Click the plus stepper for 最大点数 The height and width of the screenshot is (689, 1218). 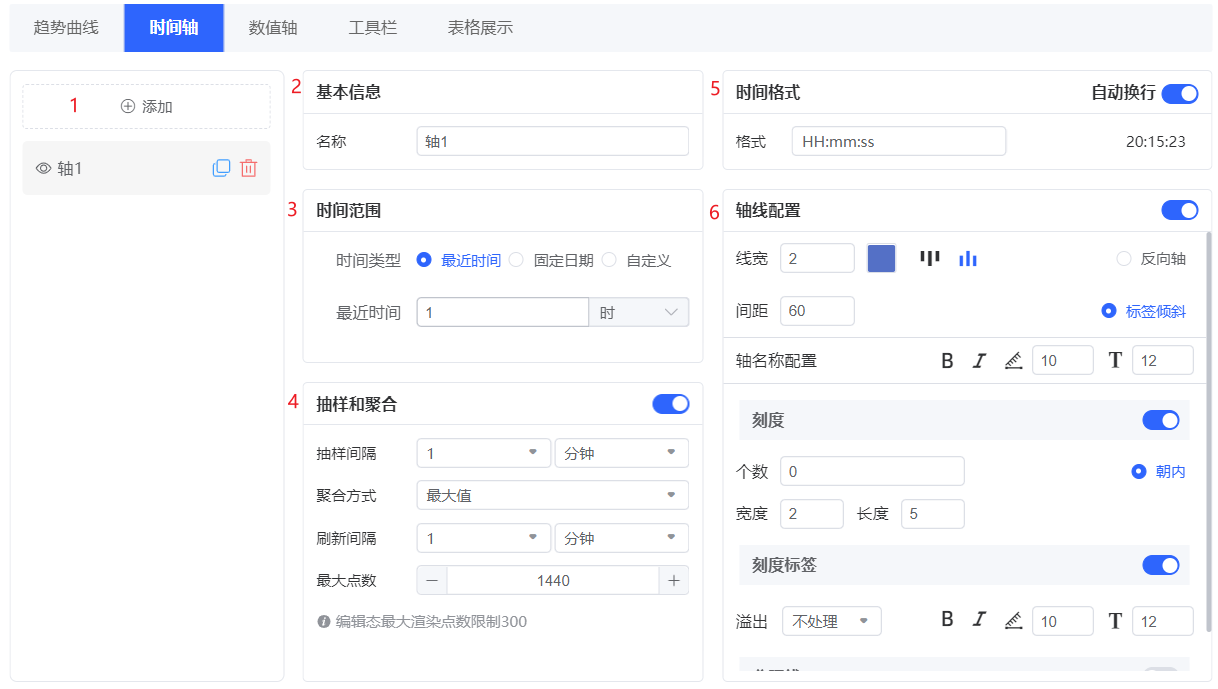point(673,580)
